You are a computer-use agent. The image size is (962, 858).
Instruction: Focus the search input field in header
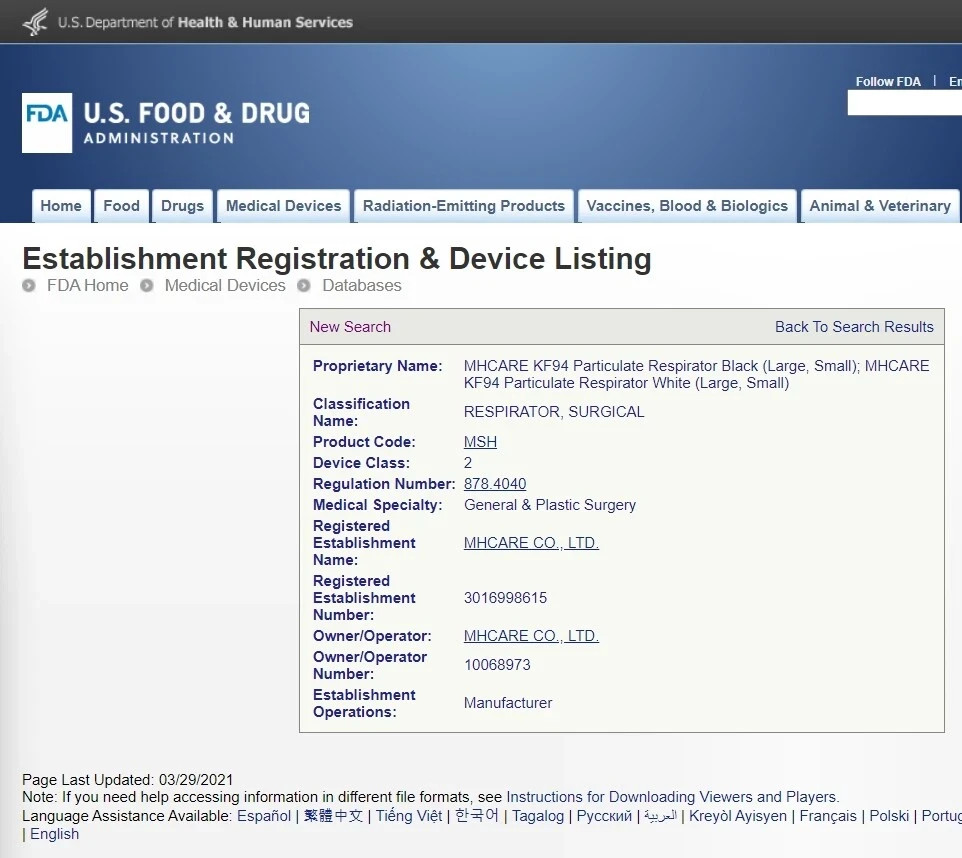(904, 102)
